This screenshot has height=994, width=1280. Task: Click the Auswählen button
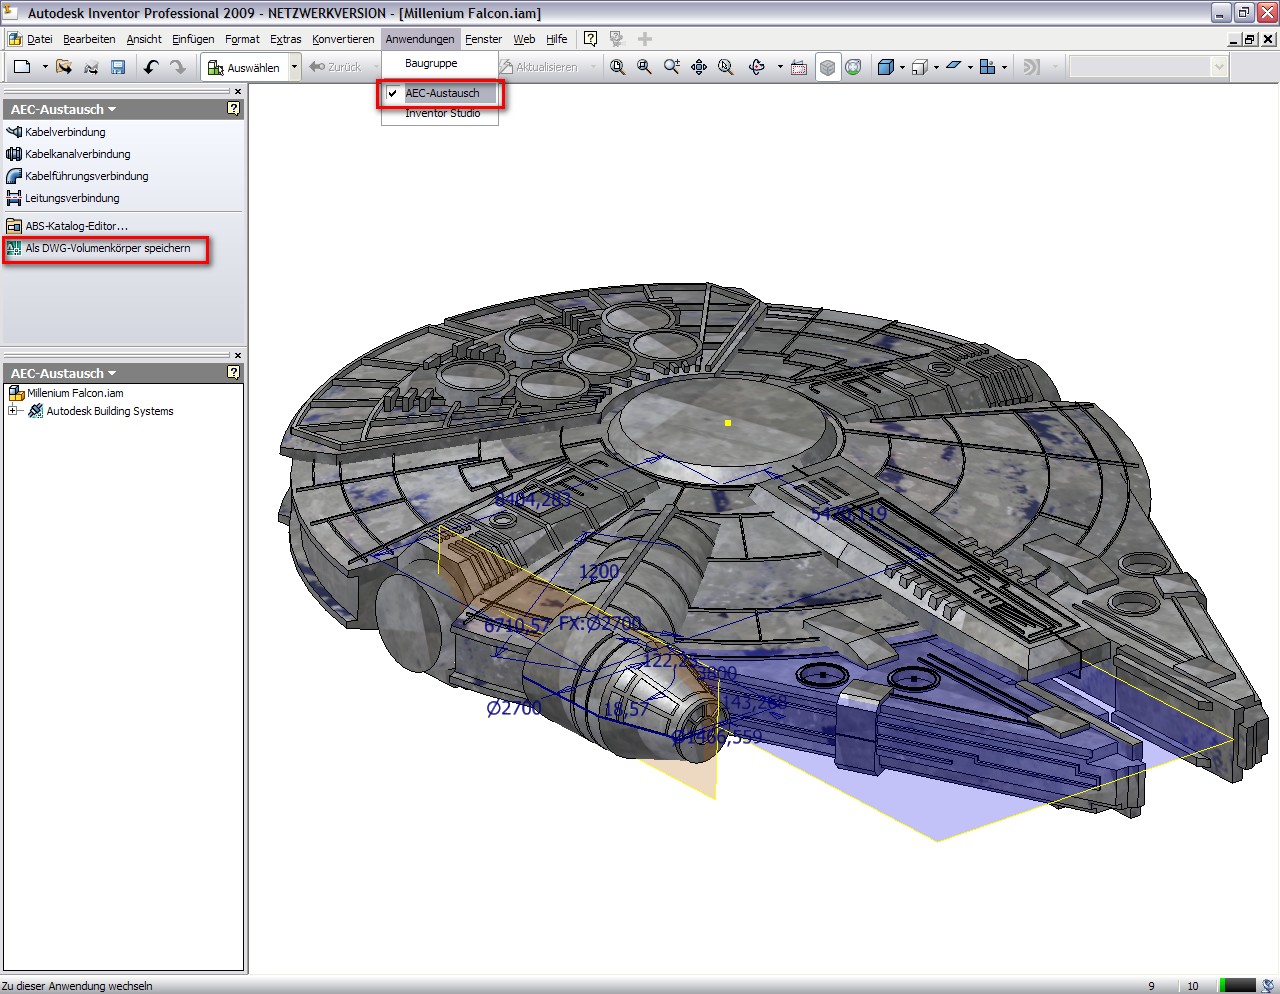244,67
